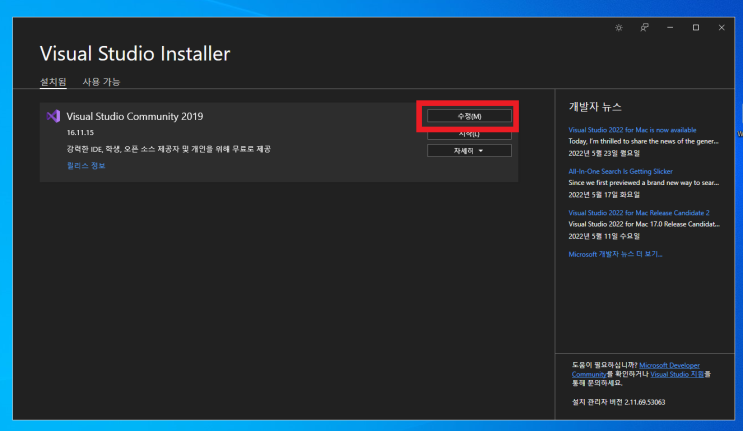743x431 pixels.
Task: Click the 시작(L) launch button
Action: click(469, 135)
